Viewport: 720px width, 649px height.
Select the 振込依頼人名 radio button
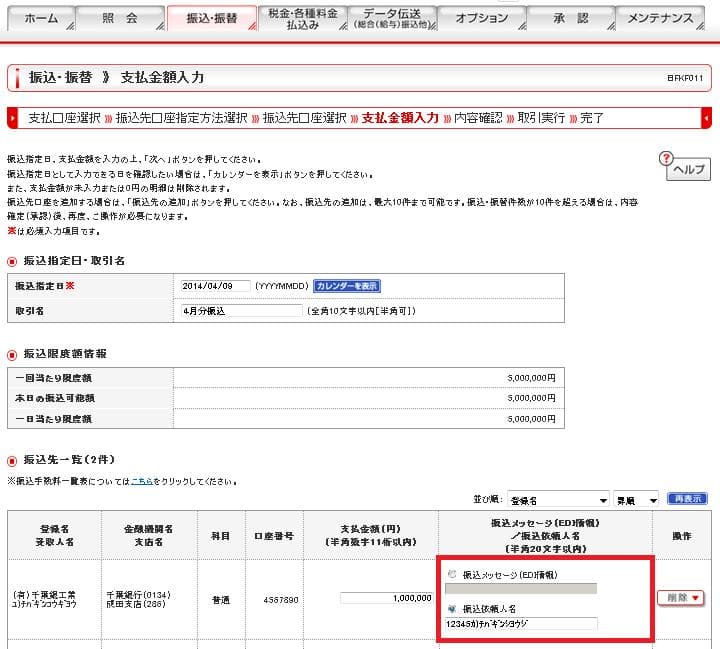pos(452,608)
